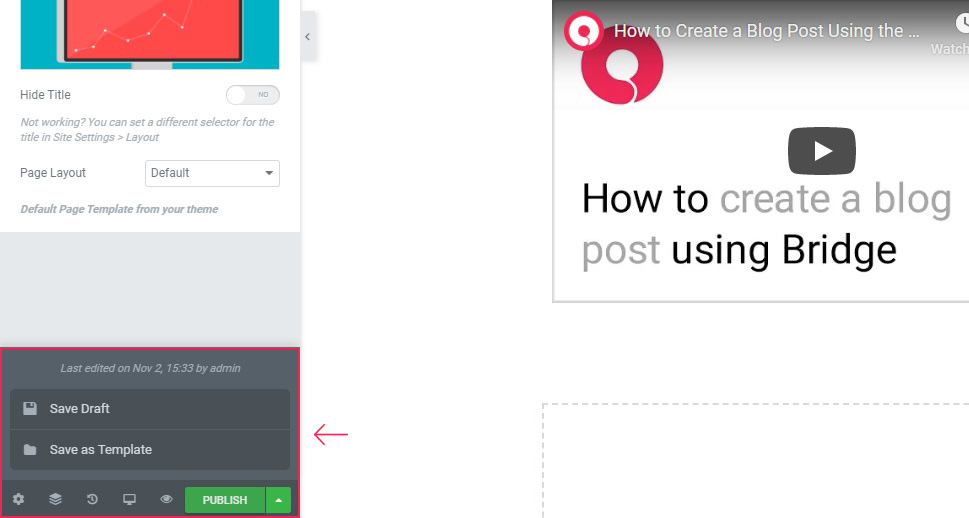
Task: Select the featured image thumbnail
Action: coord(150,34)
